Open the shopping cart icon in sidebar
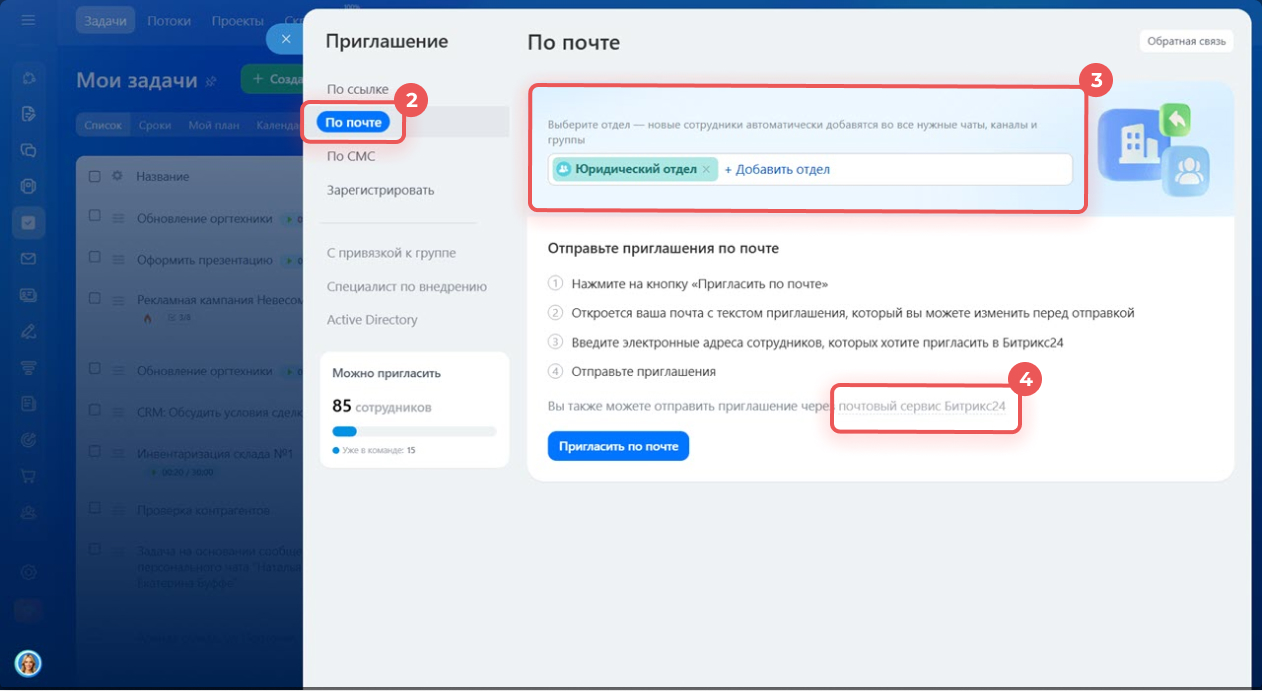 pos(28,476)
